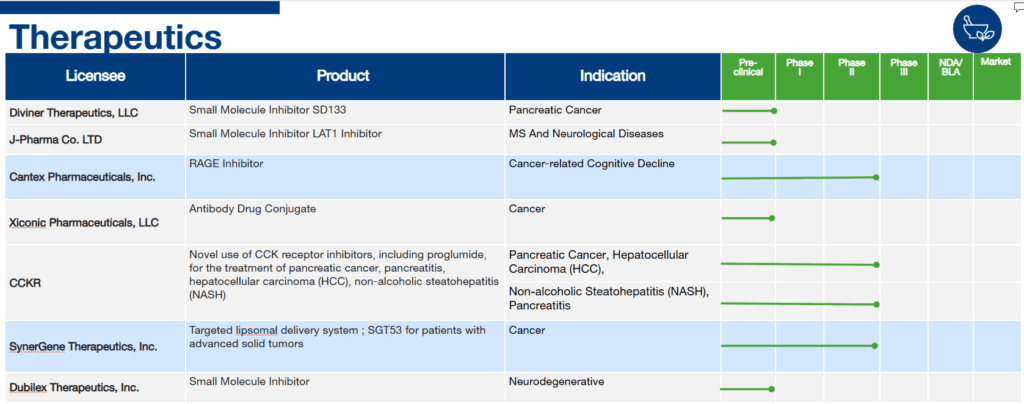Select the Licensee column header

[95, 76]
